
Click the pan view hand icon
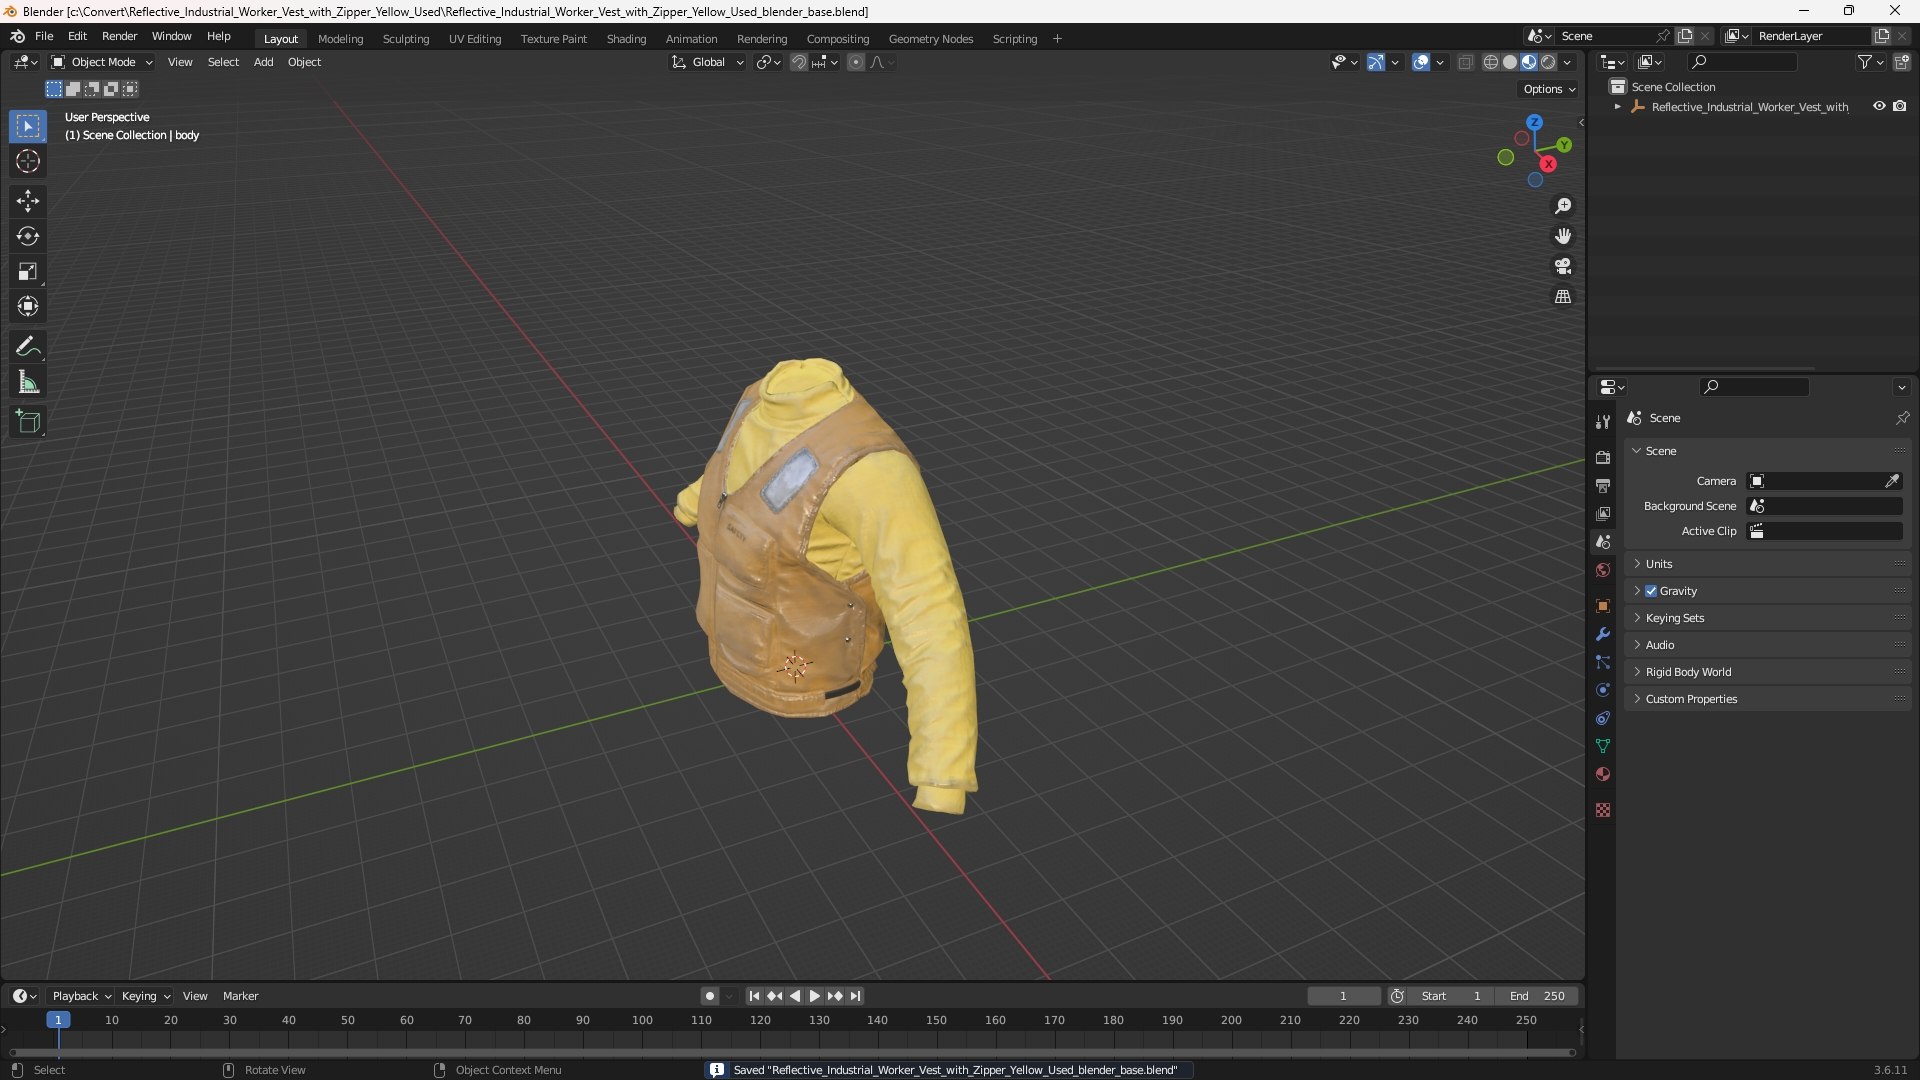[1563, 236]
